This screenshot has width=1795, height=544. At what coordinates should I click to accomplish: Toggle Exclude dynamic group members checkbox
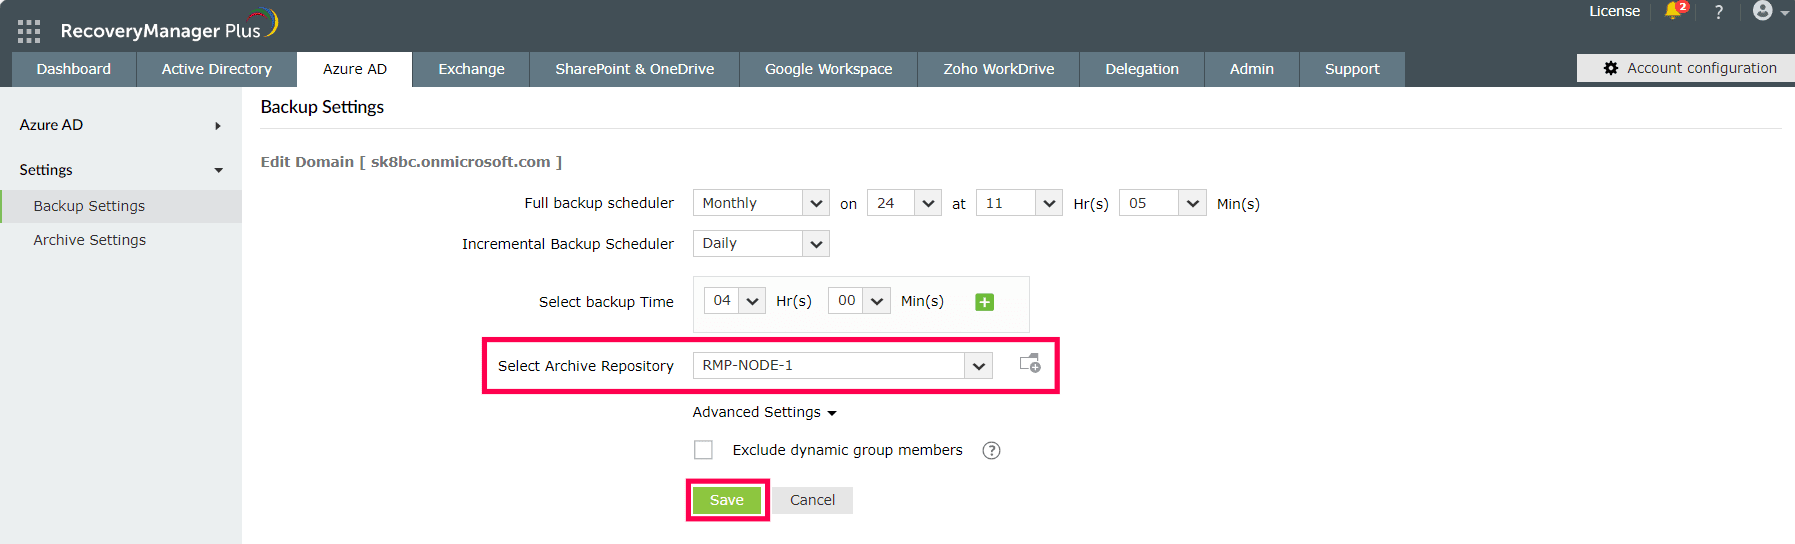(x=704, y=450)
